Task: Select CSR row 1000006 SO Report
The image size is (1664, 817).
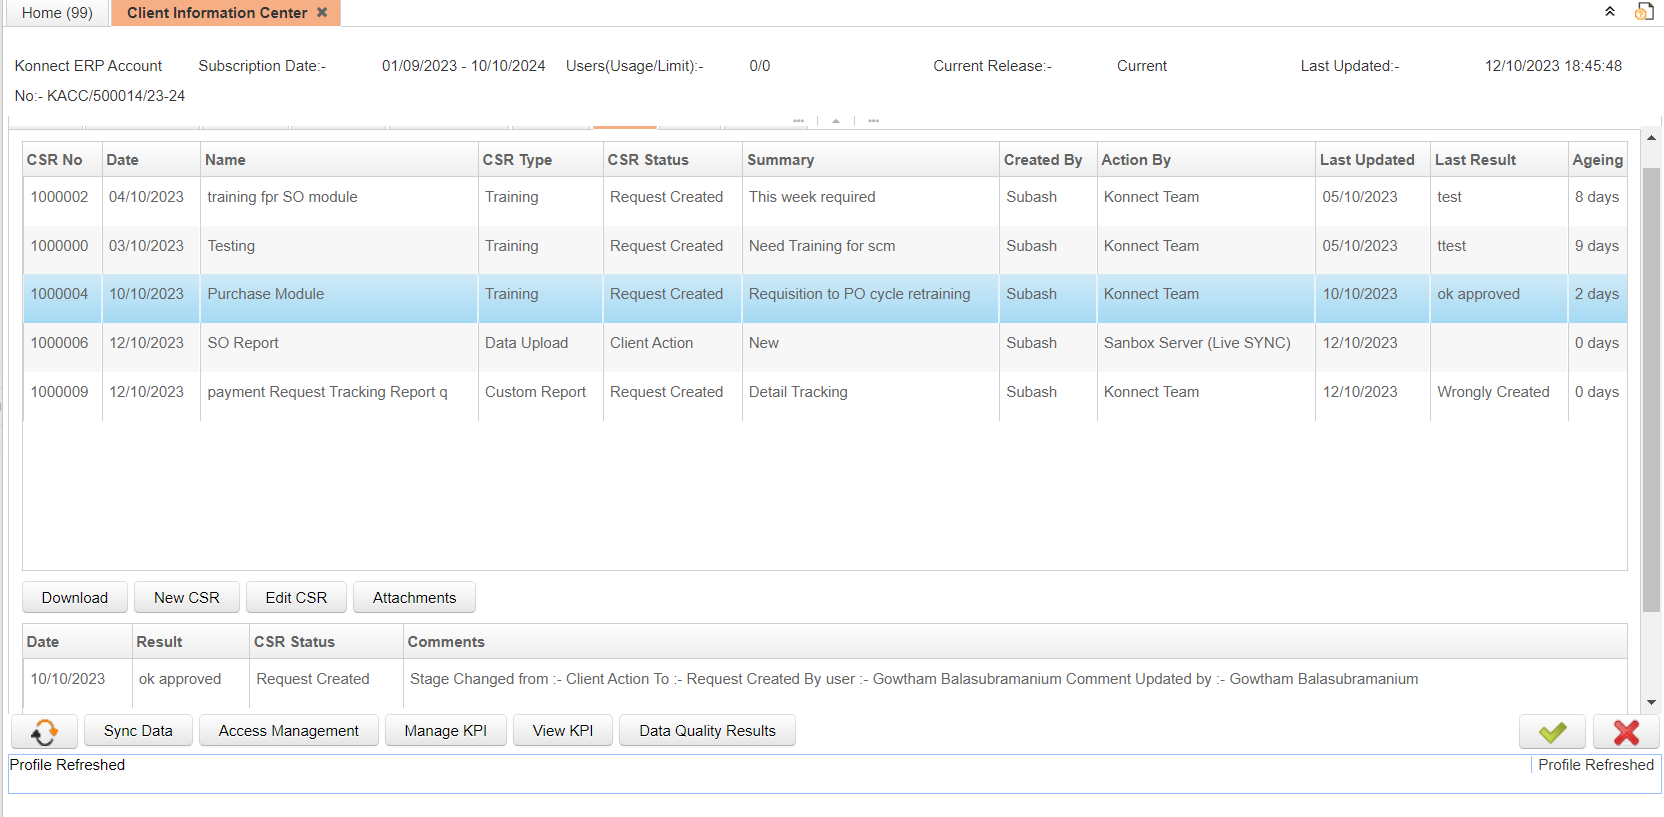Action: point(243,343)
